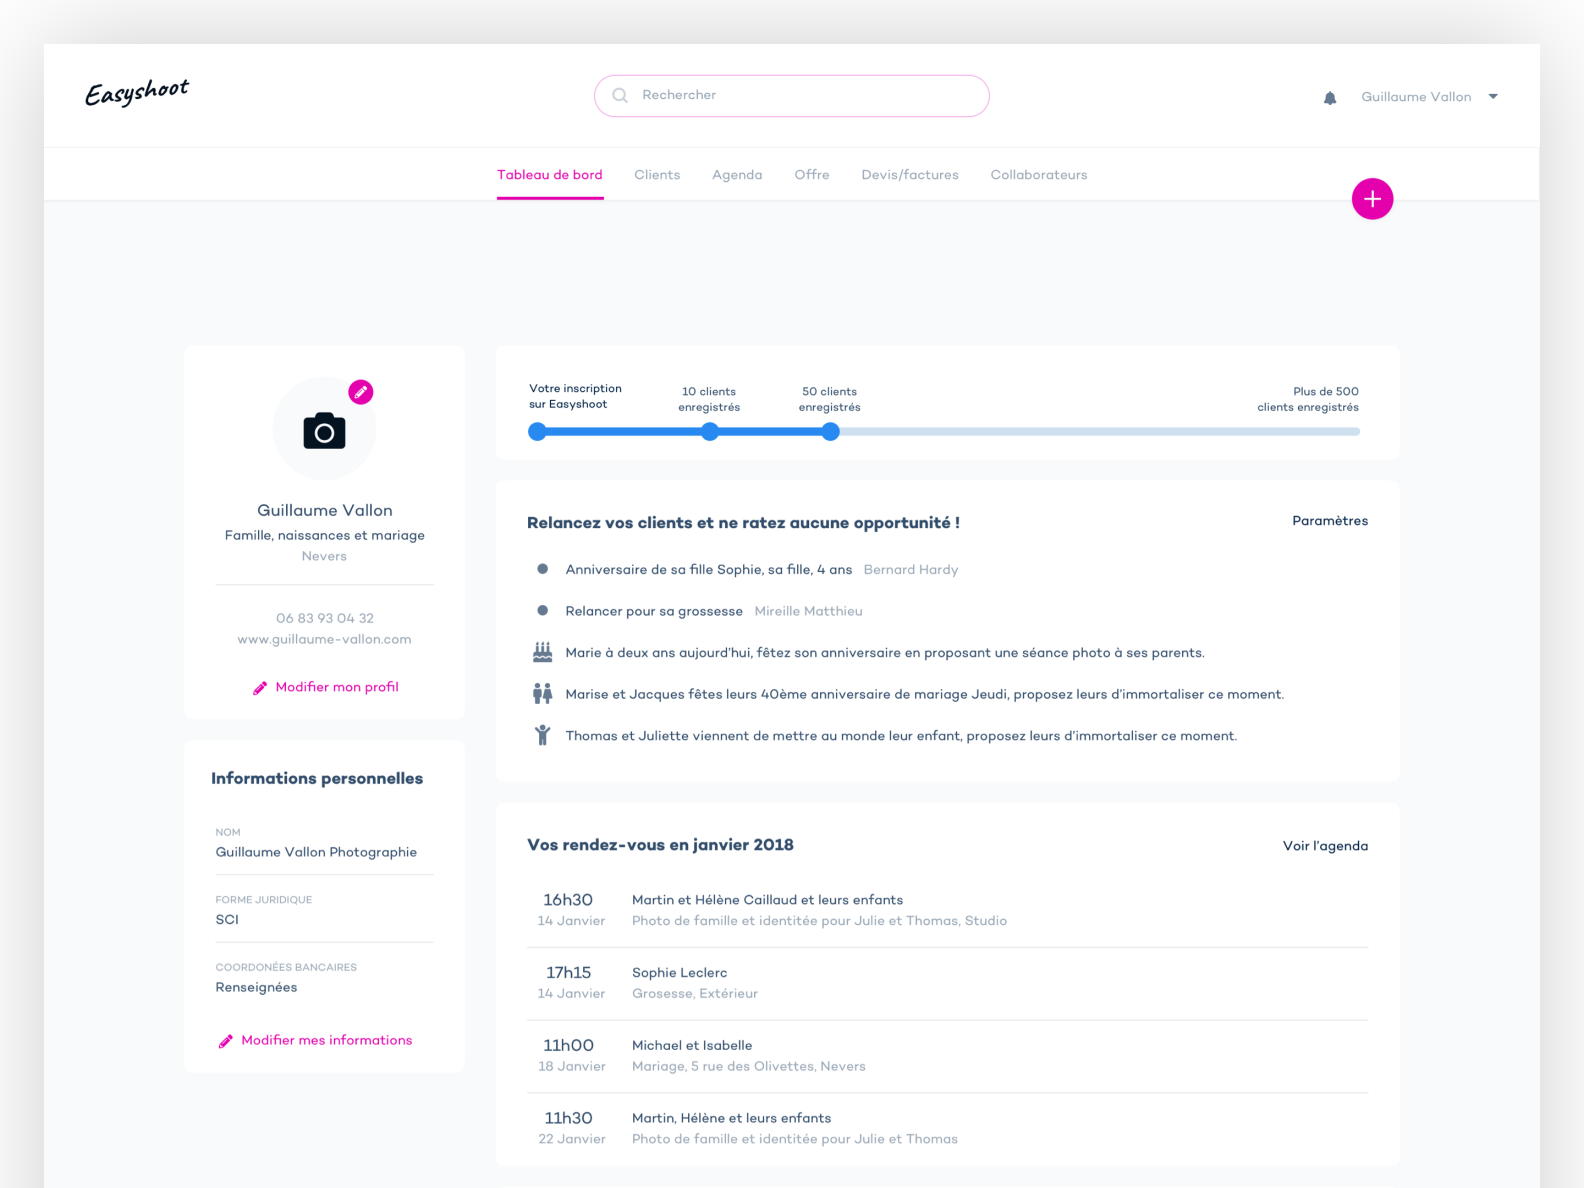Click the camera profile picture
The width and height of the screenshot is (1584, 1188).
point(324,429)
